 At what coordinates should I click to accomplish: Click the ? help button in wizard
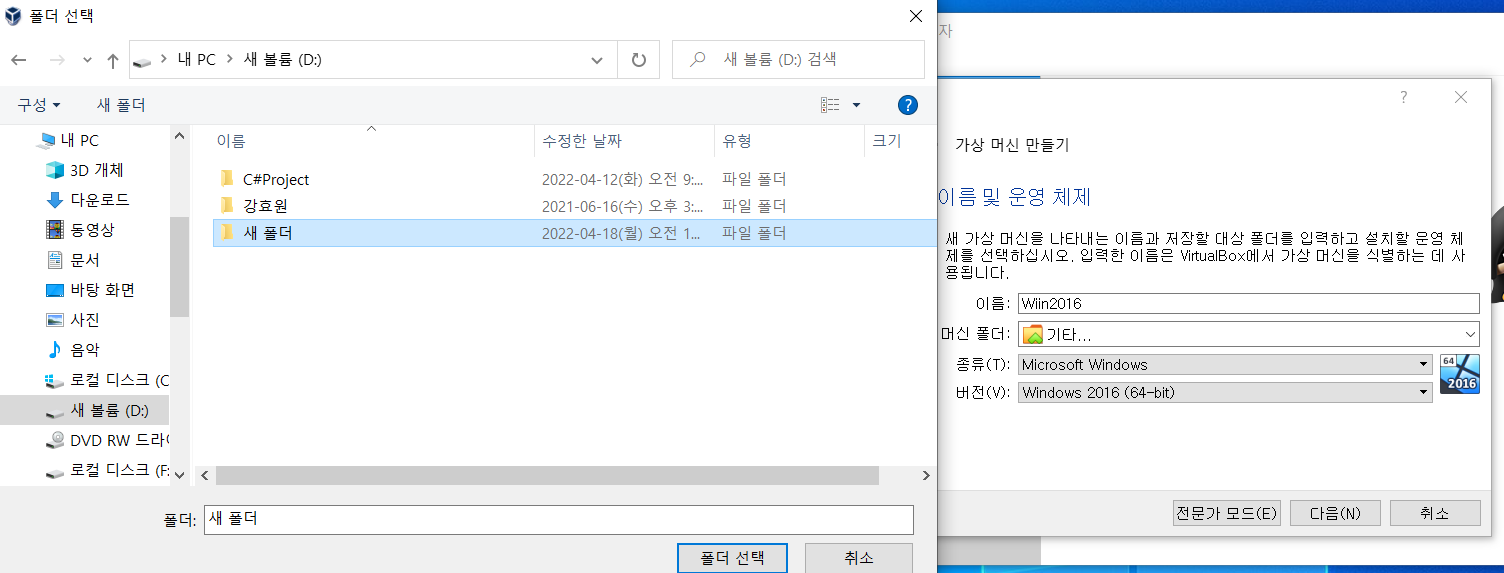tap(1404, 97)
